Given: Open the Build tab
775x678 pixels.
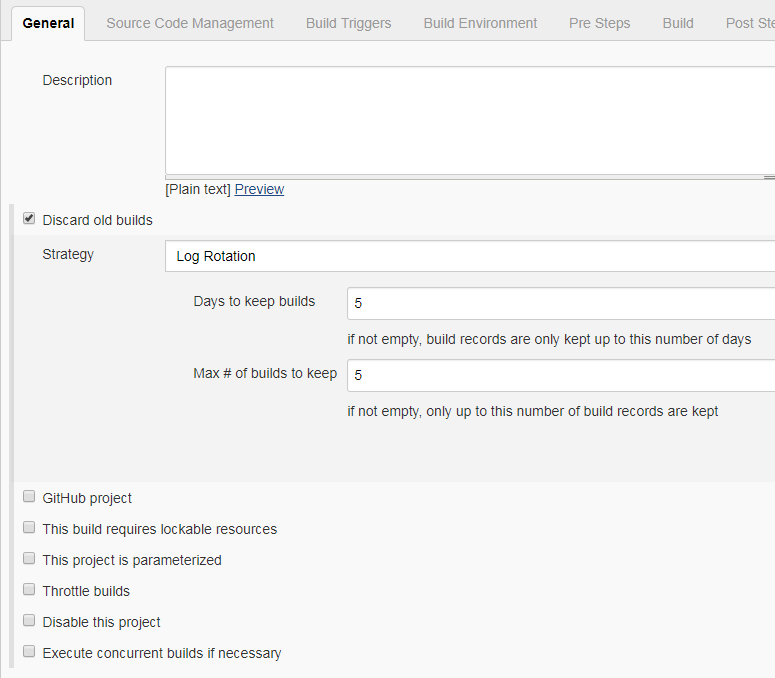Looking at the screenshot, I should pyautogui.click(x=677, y=23).
